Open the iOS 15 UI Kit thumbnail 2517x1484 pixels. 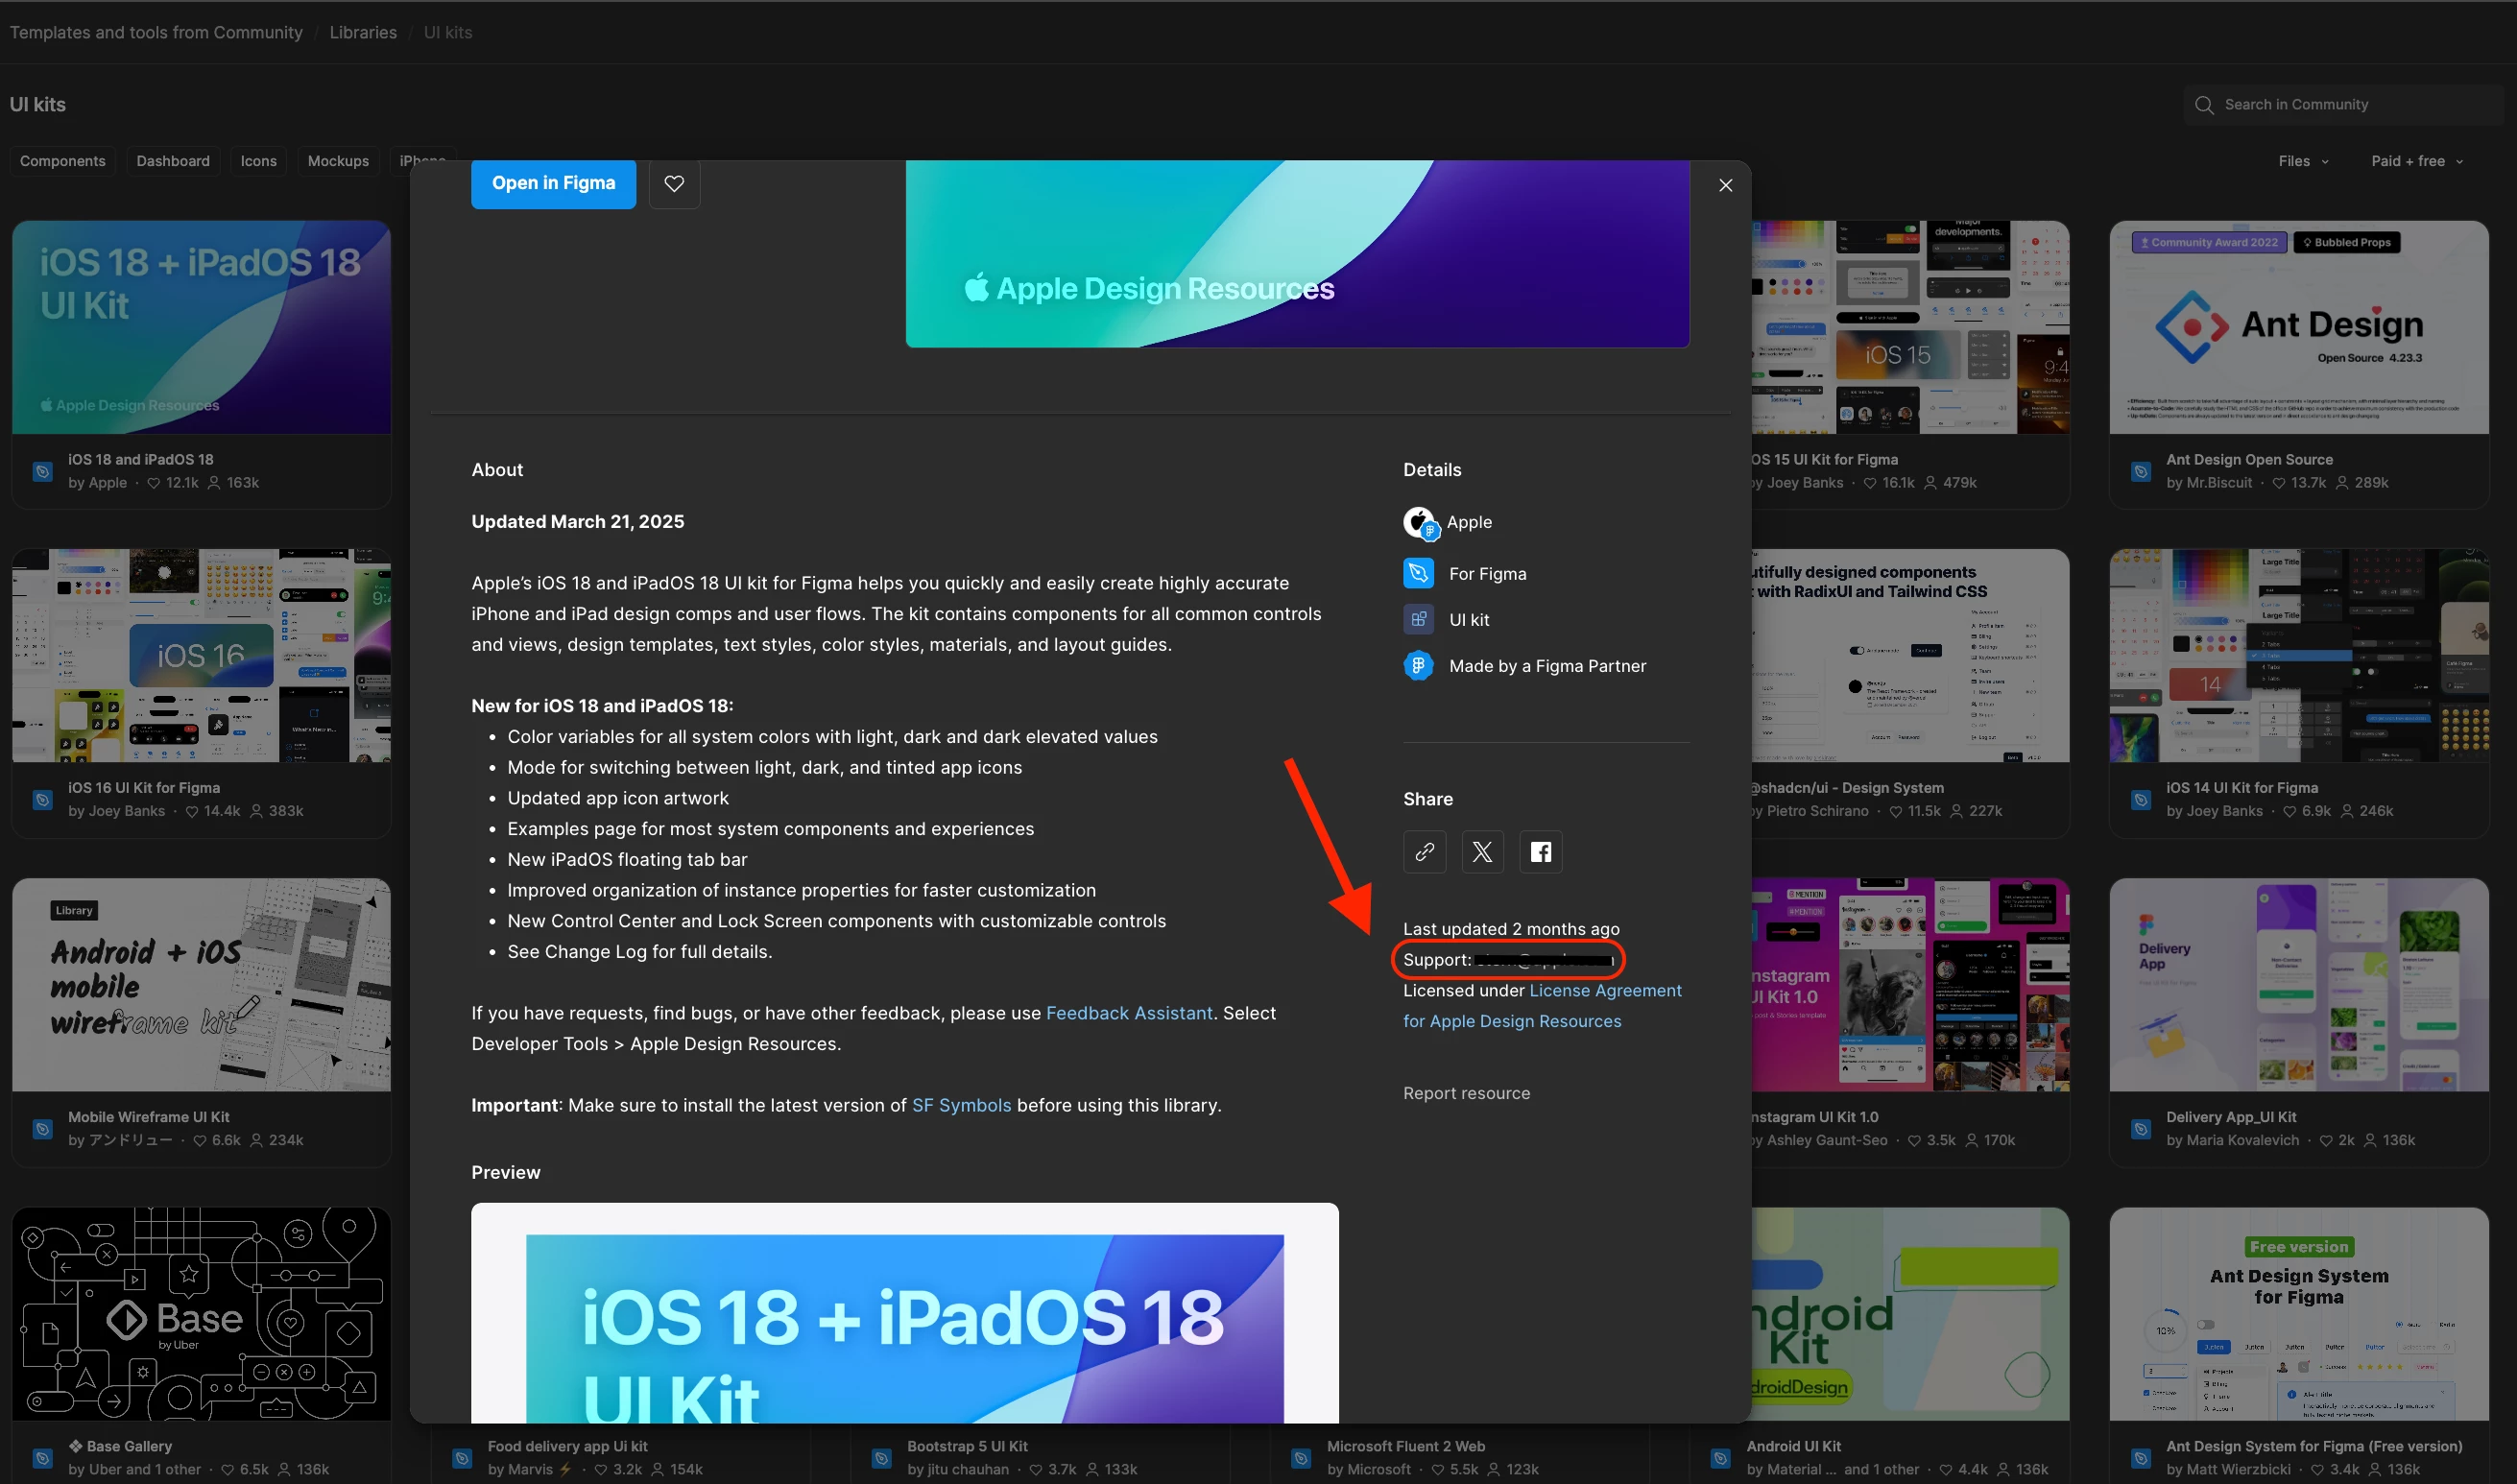point(1910,327)
